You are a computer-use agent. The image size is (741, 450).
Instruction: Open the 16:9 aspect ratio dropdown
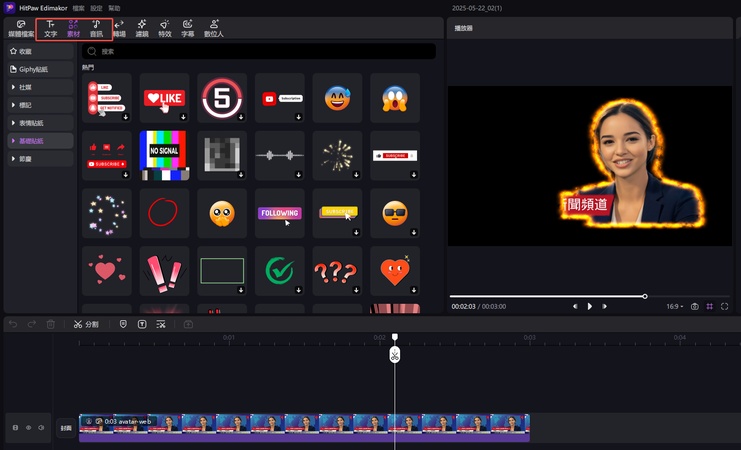676,306
